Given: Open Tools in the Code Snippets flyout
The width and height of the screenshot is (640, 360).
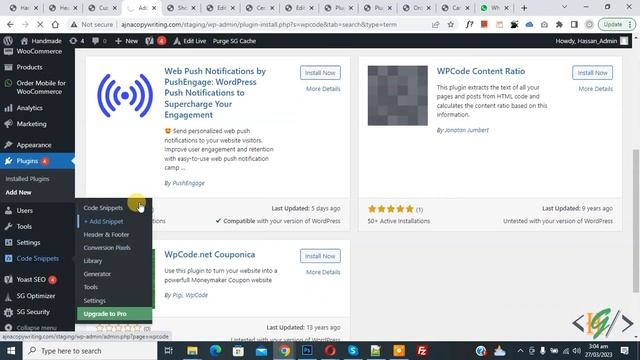Looking at the screenshot, I should click(x=91, y=287).
